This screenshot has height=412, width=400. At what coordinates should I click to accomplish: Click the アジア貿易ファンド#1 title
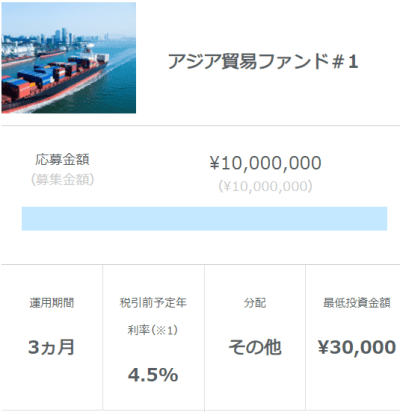(263, 62)
